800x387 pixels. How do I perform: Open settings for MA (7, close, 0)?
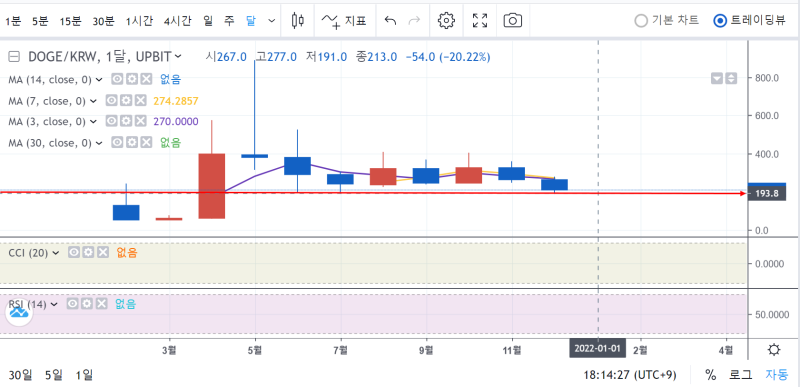coord(126,100)
